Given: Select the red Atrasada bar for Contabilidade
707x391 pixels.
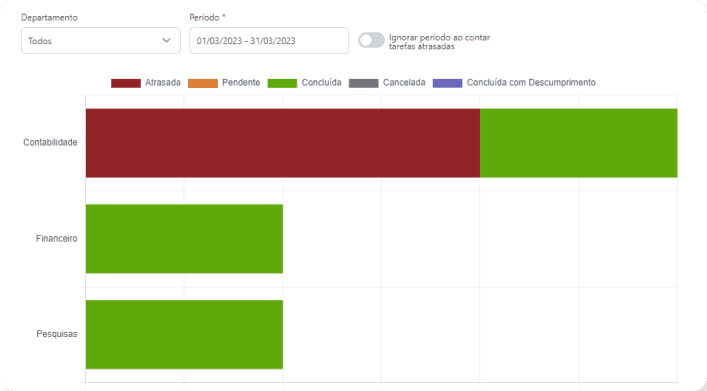Looking at the screenshot, I should [283, 143].
